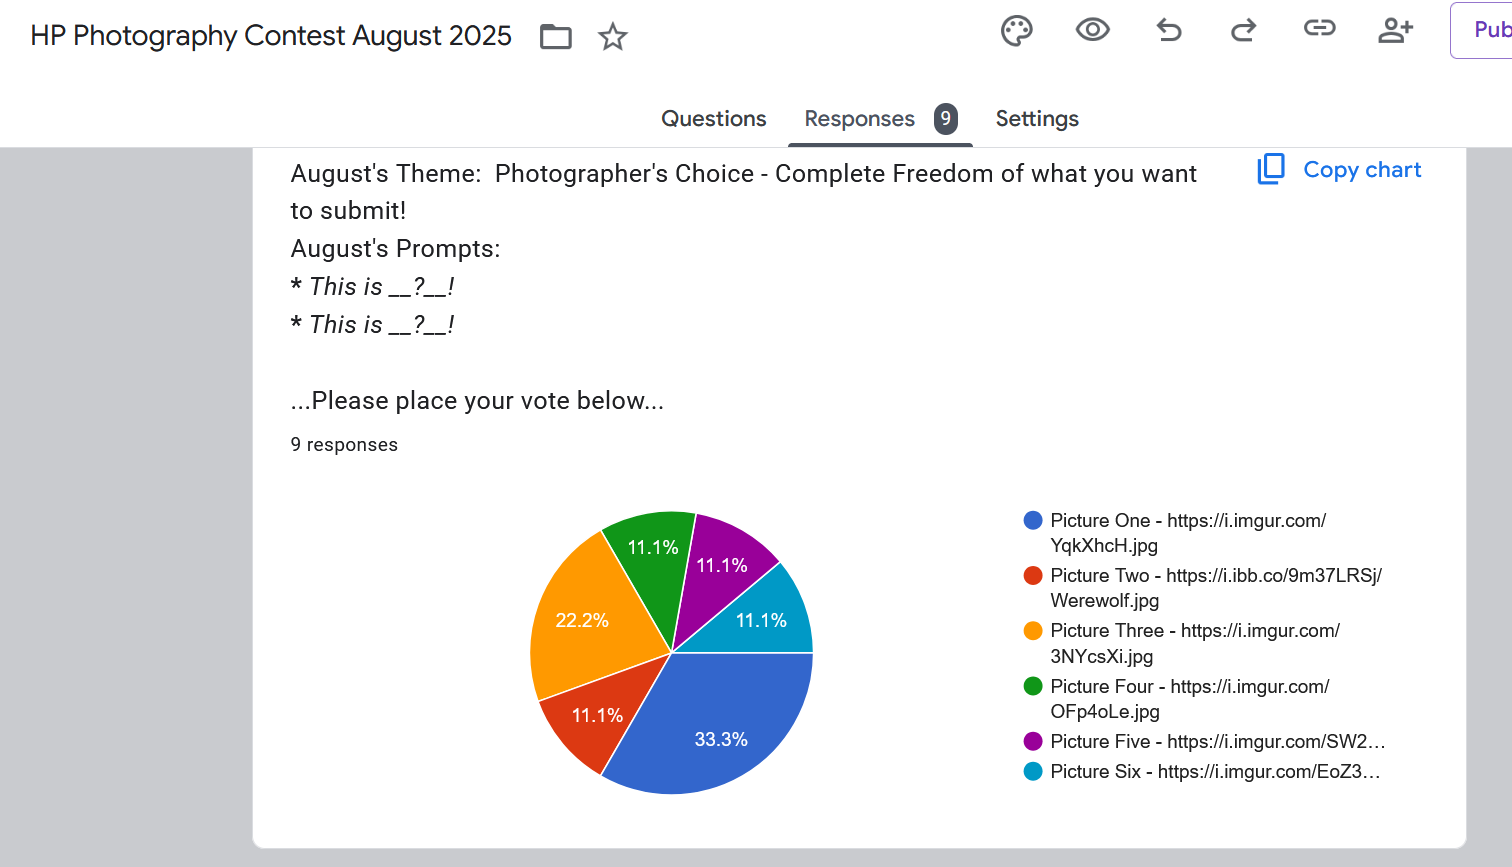Redo the last undone change
Screen dimensions: 1512x867
coord(1243,31)
